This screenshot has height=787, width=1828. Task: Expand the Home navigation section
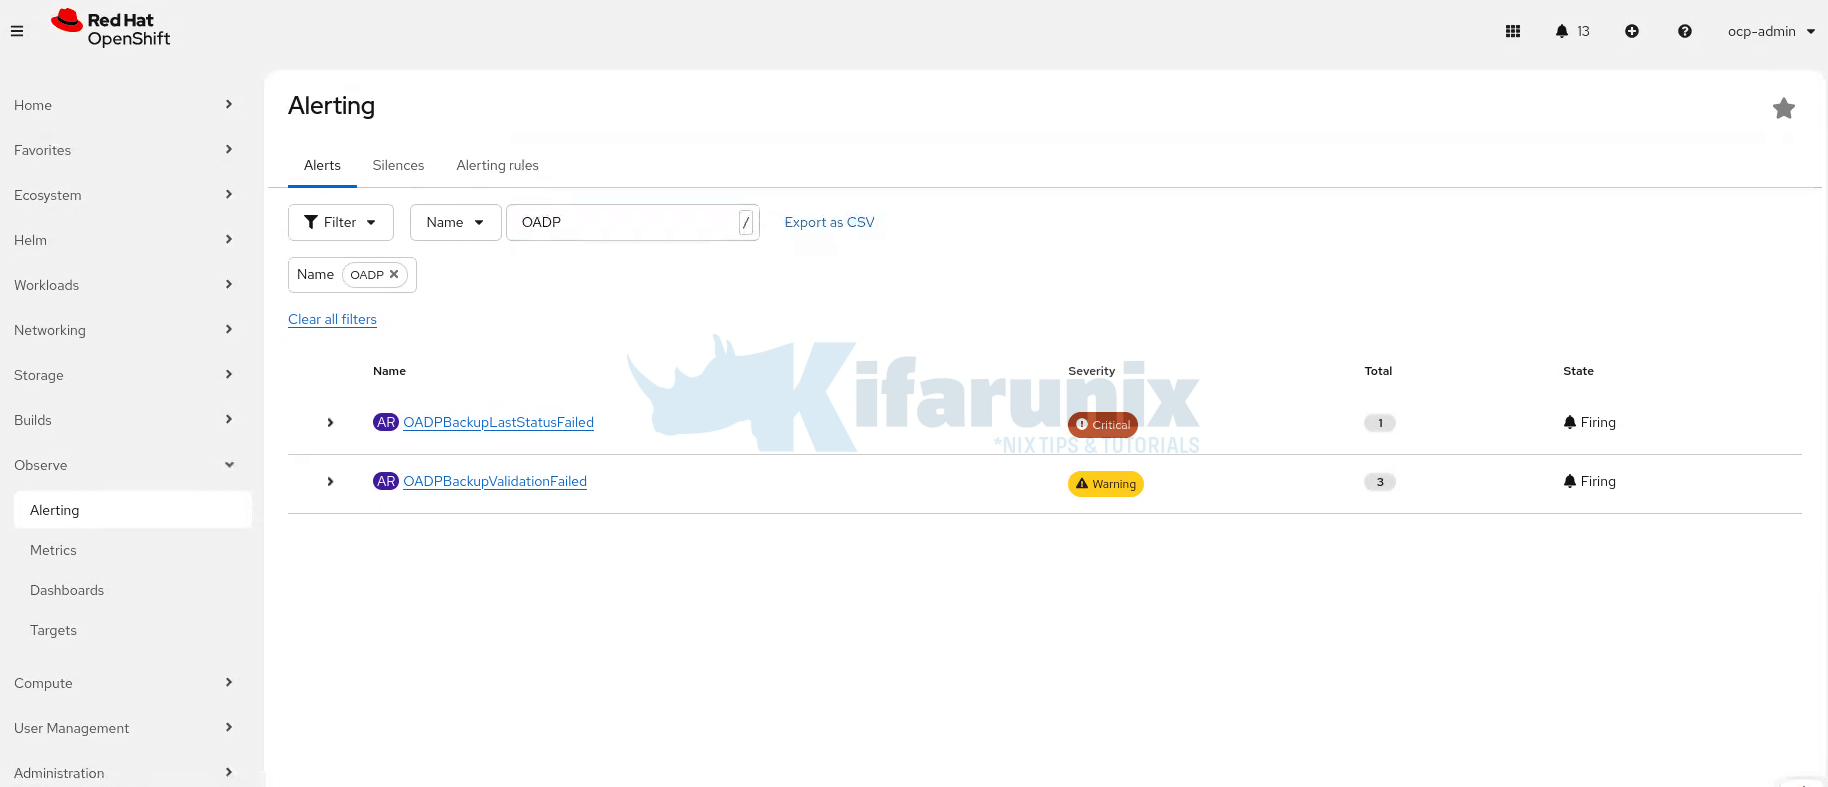(x=124, y=105)
